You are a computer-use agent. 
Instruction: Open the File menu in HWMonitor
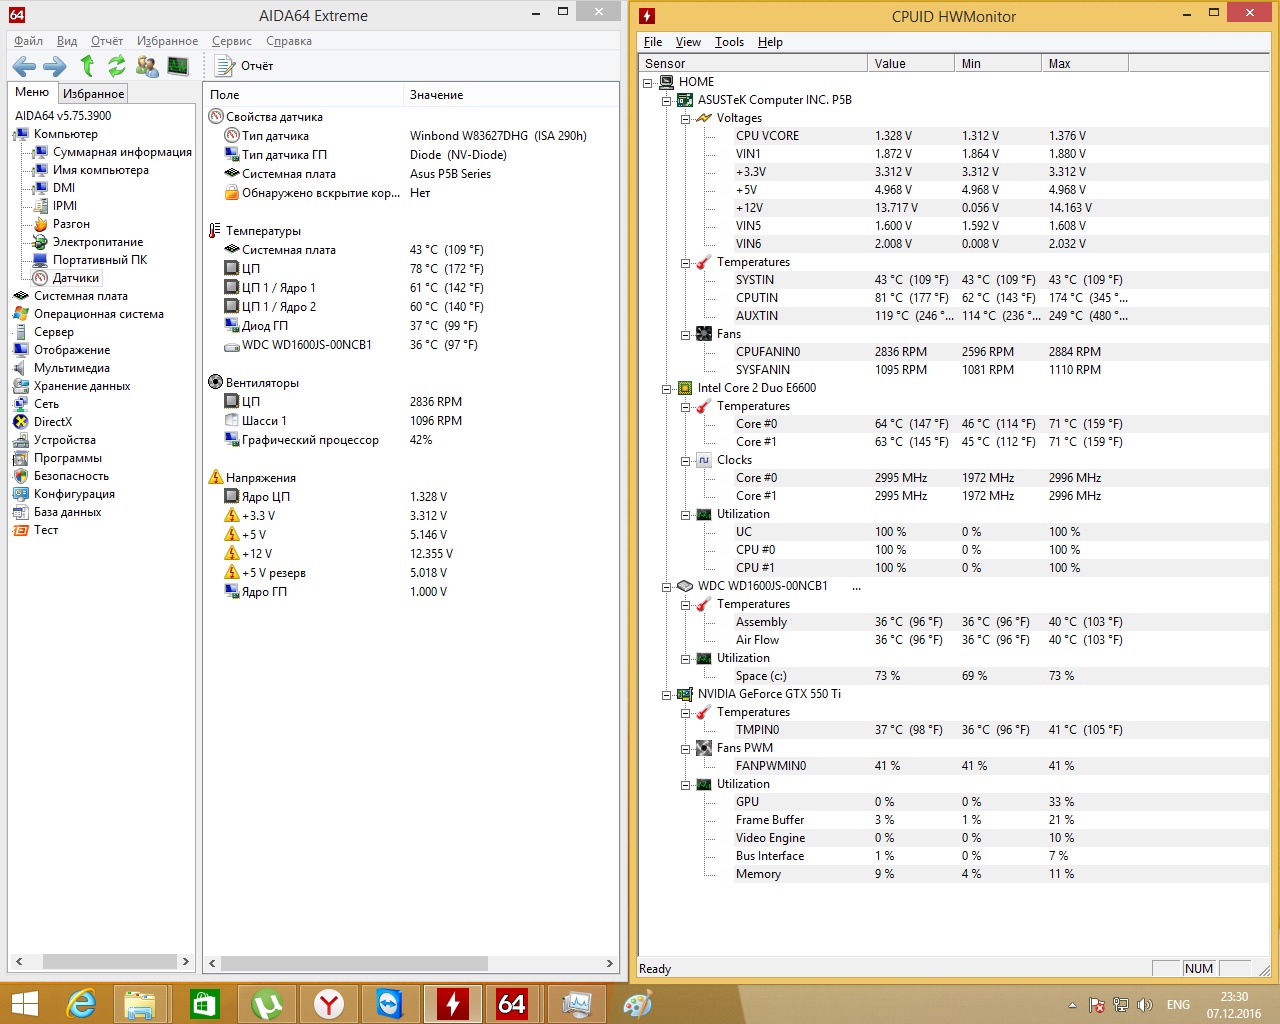[x=653, y=42]
